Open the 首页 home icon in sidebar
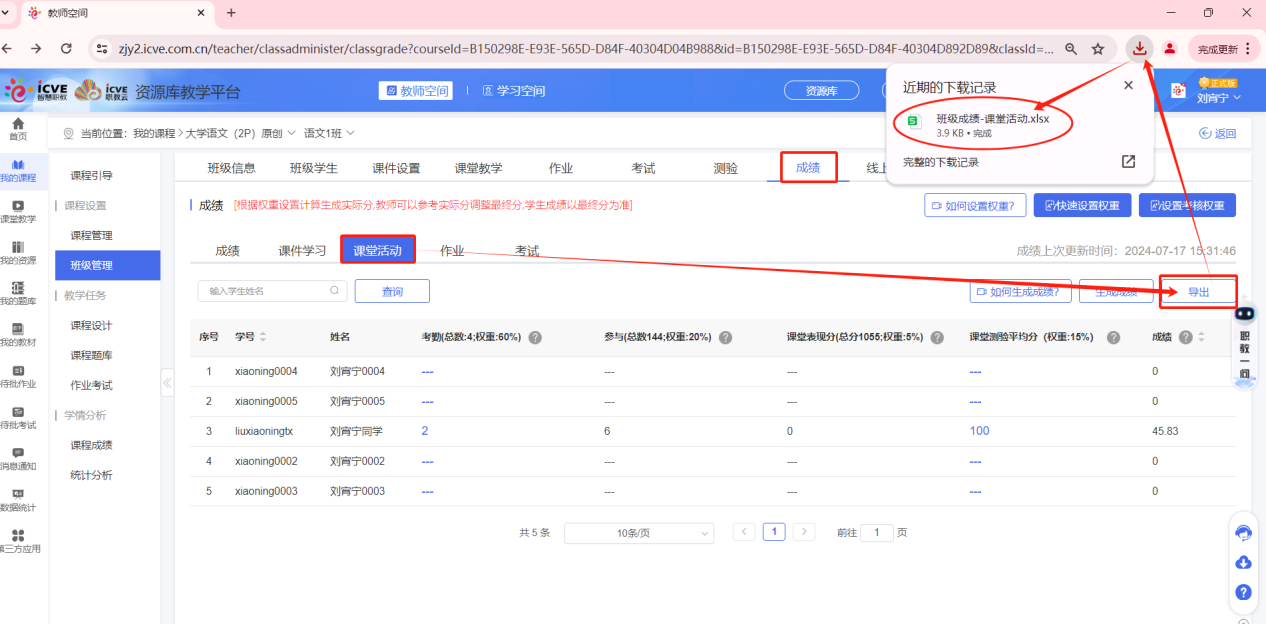This screenshot has width=1266, height=624. [x=18, y=128]
